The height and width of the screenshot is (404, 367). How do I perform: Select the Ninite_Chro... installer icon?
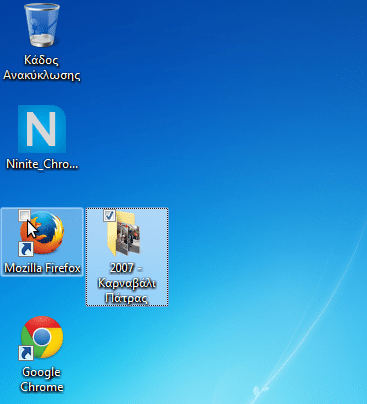[42, 129]
